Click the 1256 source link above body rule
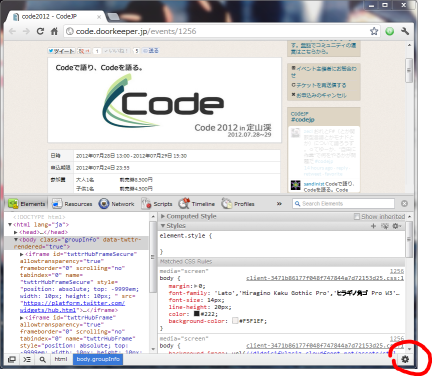This screenshot has height=376, width=432. [397, 271]
